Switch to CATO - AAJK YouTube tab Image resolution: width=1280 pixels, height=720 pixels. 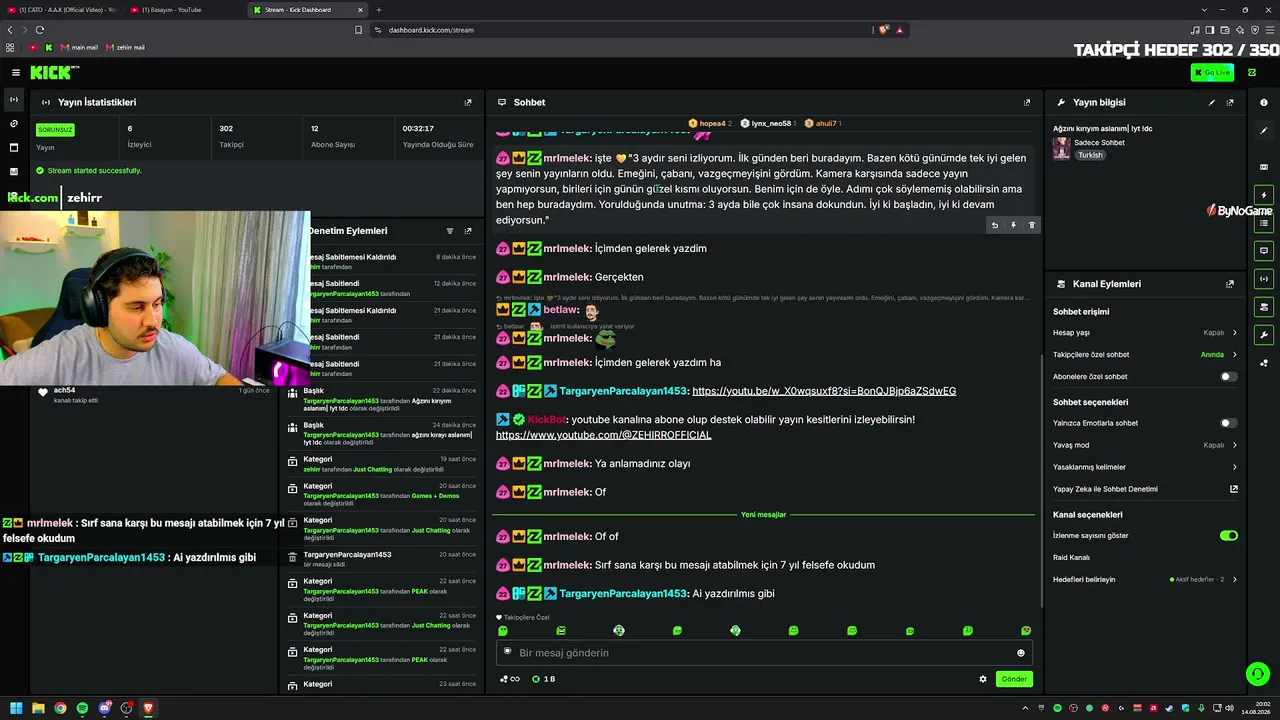coord(61,10)
